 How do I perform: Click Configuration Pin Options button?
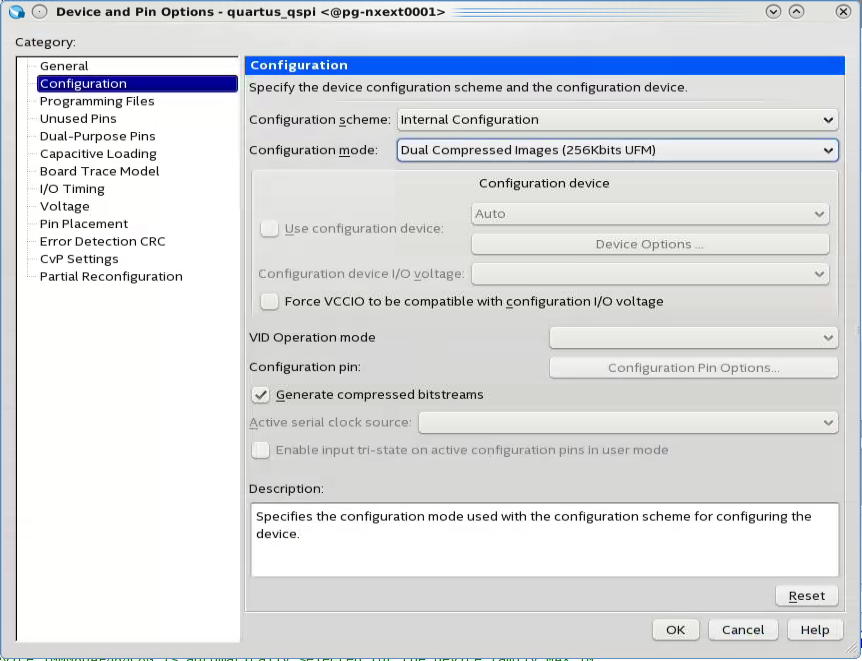[x=693, y=368]
